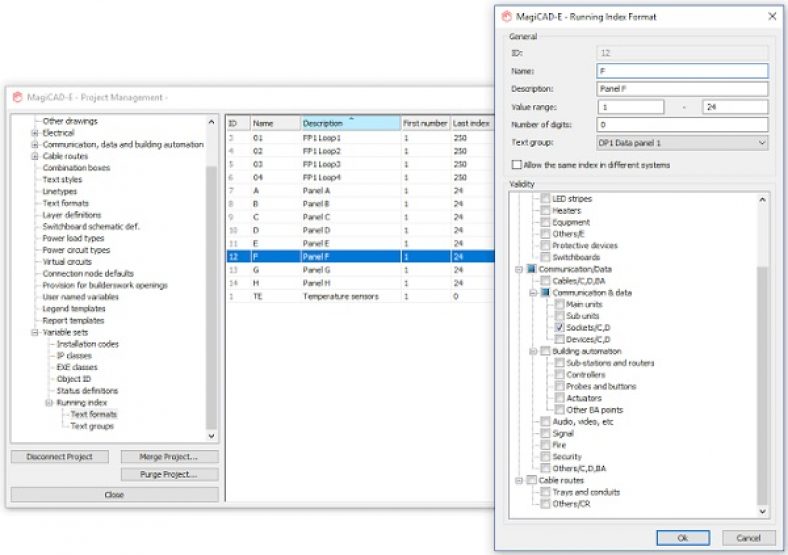Expand Communication, data and building automation node
Viewport: 788px width, 555px height.
pos(35,144)
